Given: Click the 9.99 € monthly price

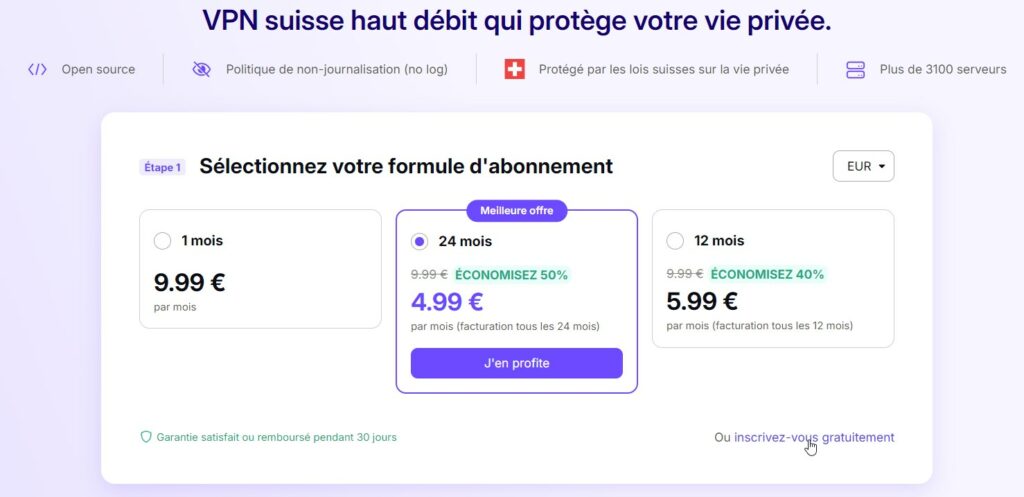Looking at the screenshot, I should point(190,283).
